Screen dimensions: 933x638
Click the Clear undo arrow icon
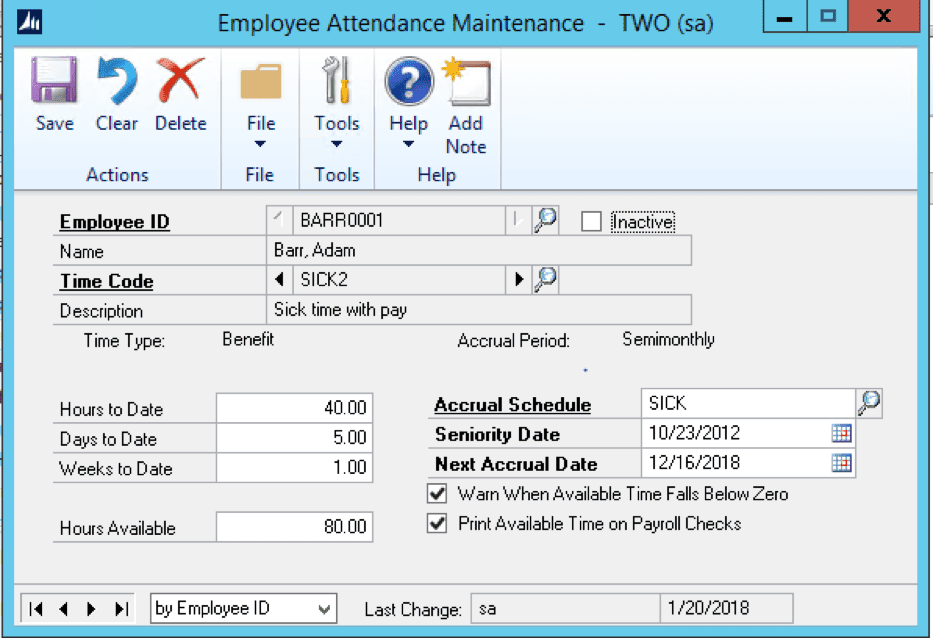click(117, 84)
